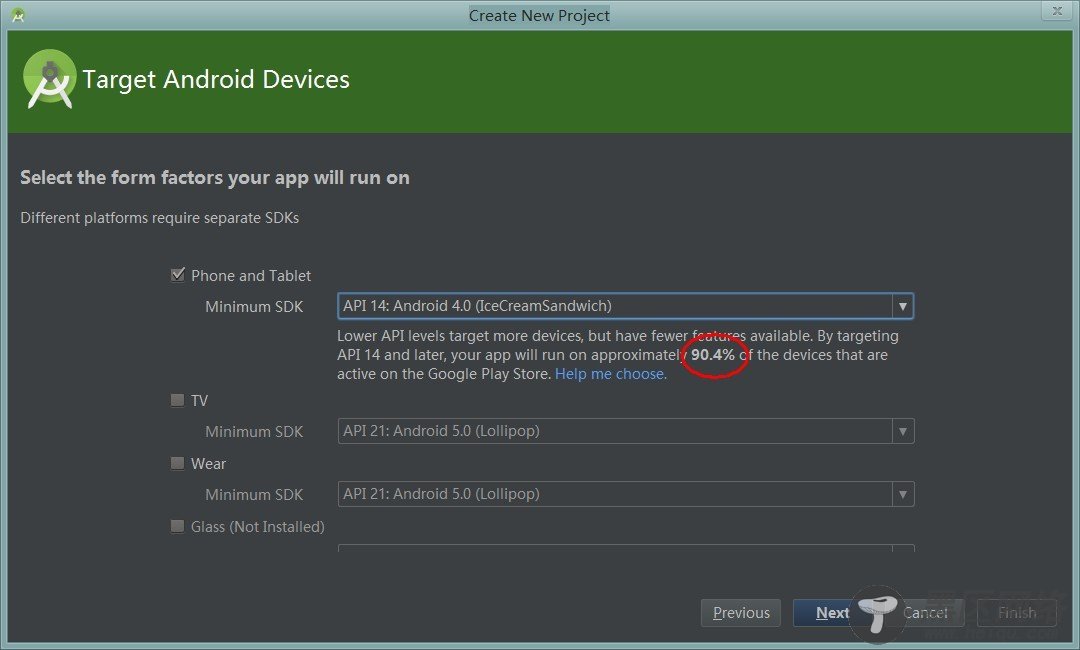Open the Help me choose link
Viewport: 1080px width, 650px height.
click(610, 374)
